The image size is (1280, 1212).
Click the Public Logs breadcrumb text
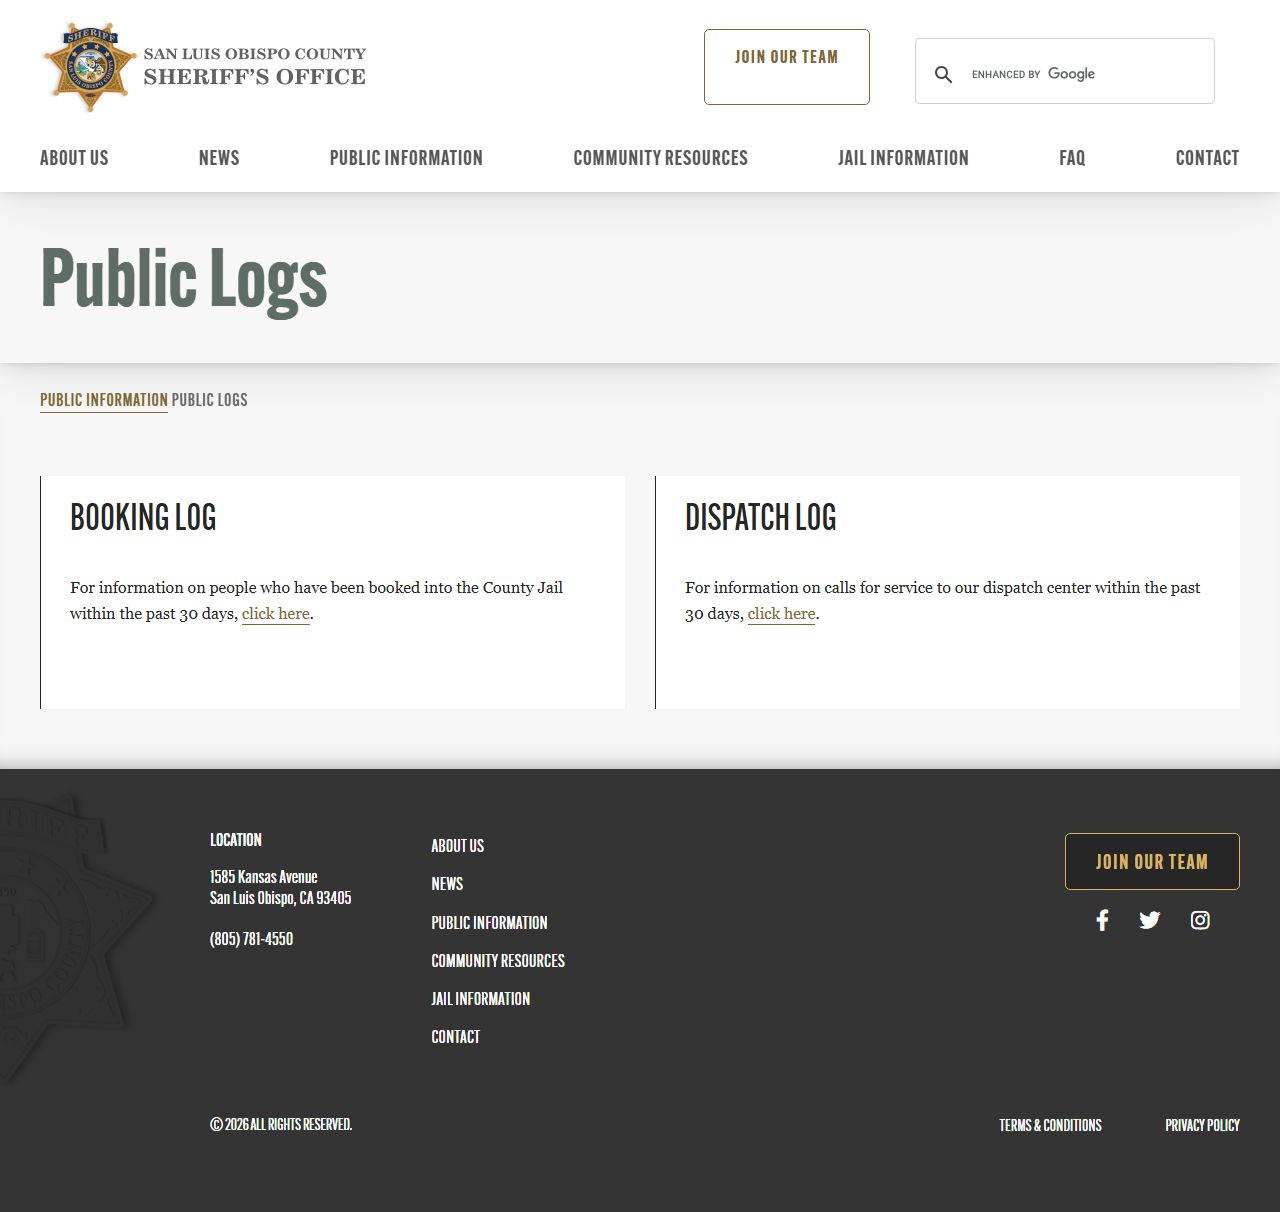click(x=209, y=400)
